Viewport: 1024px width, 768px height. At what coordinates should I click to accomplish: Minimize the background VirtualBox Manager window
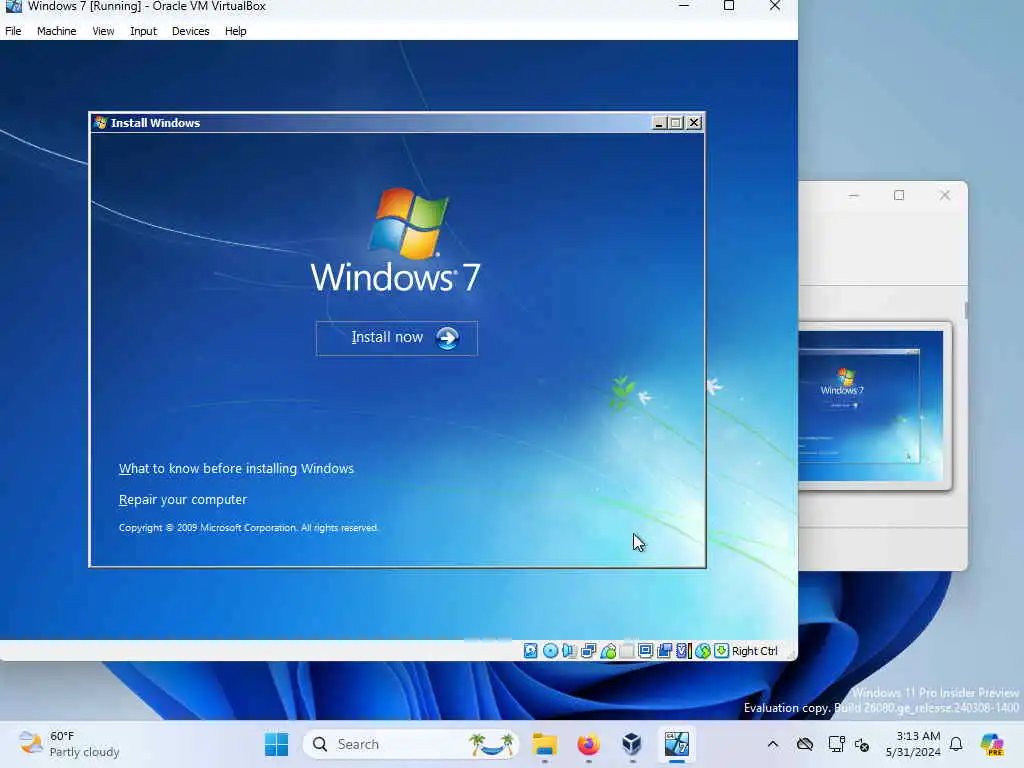(x=854, y=195)
